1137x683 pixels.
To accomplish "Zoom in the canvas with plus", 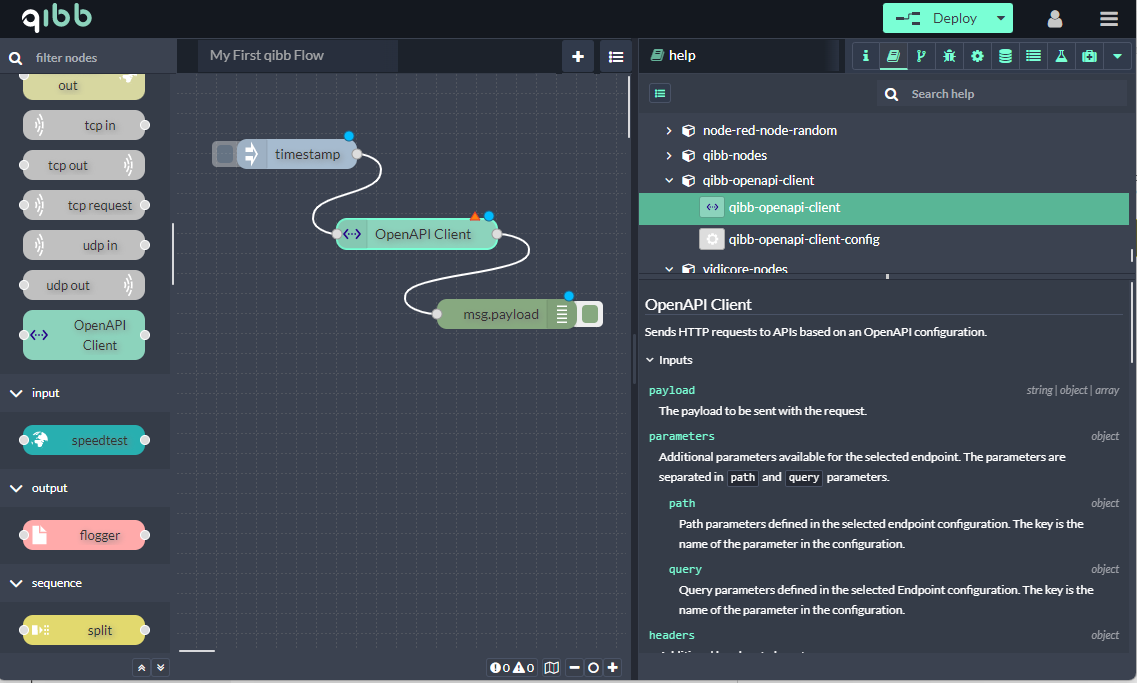I will pos(613,668).
